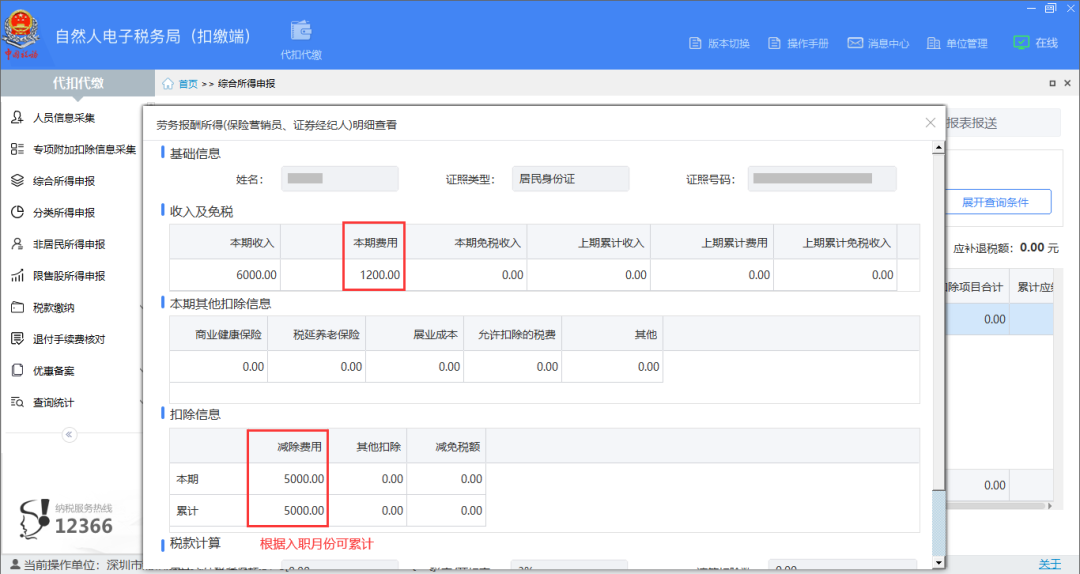Select 优惠备案 file icon
Image resolution: width=1080 pixels, height=574 pixels.
[x=17, y=371]
